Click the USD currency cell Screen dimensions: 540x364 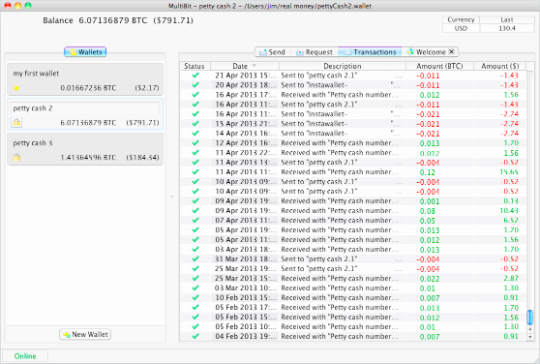pos(461,28)
